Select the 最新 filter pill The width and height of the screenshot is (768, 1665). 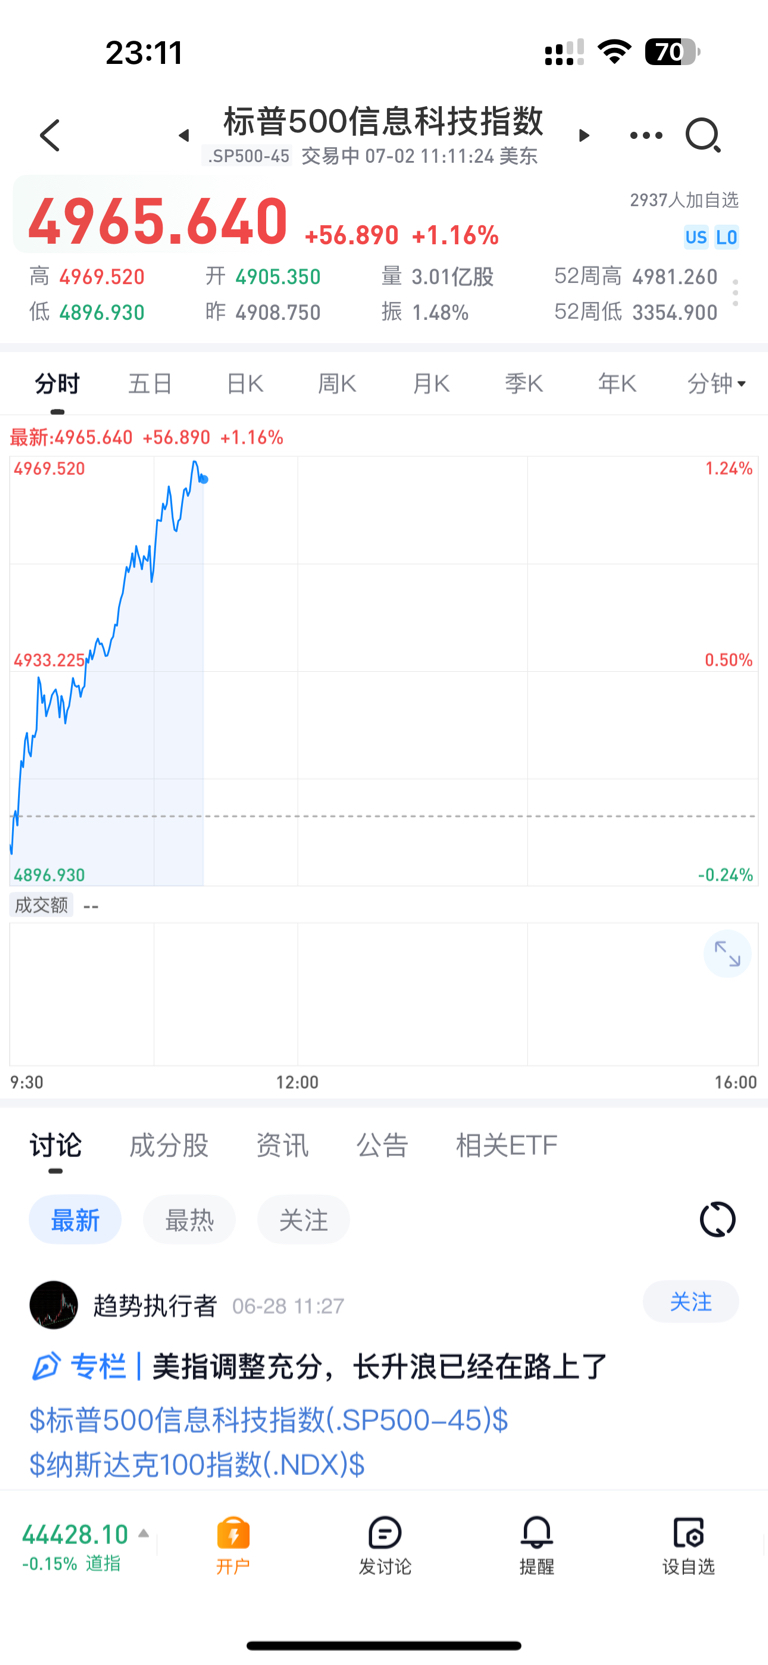(x=75, y=1220)
